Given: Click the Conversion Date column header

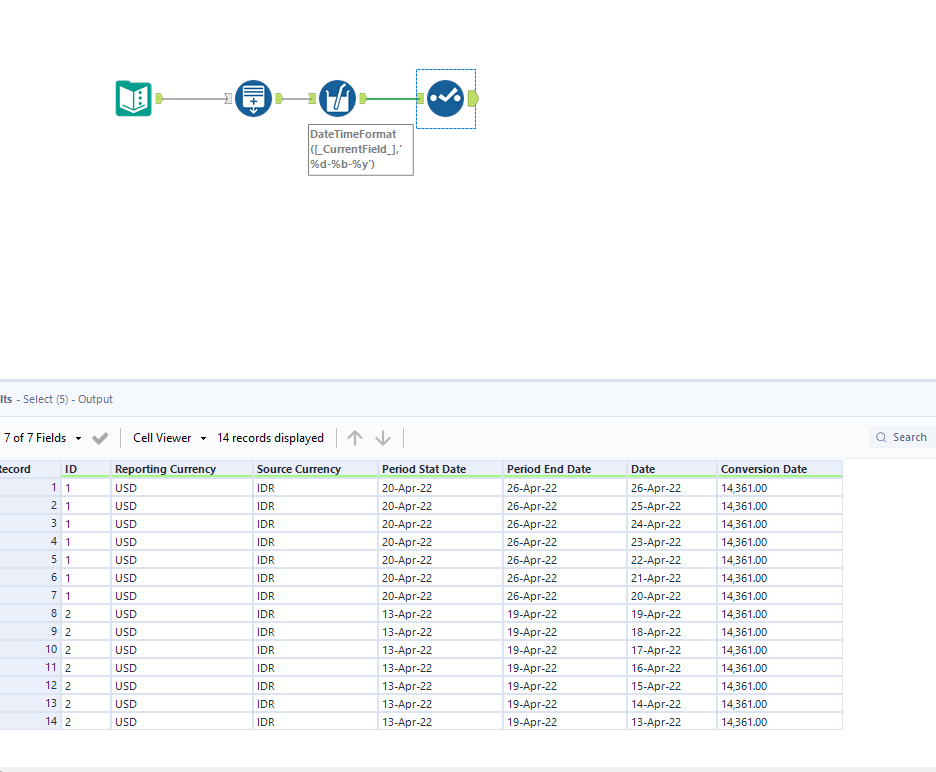Looking at the screenshot, I should click(763, 469).
